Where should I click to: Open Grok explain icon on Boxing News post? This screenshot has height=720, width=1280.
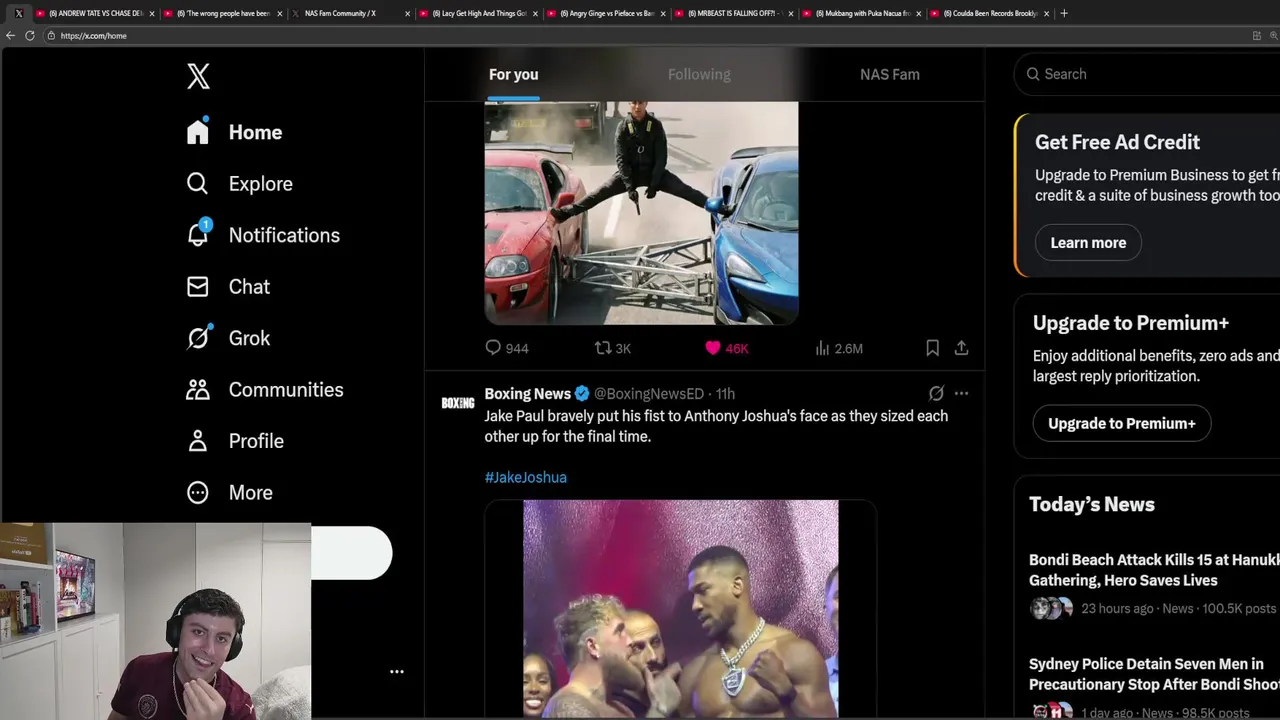click(936, 394)
